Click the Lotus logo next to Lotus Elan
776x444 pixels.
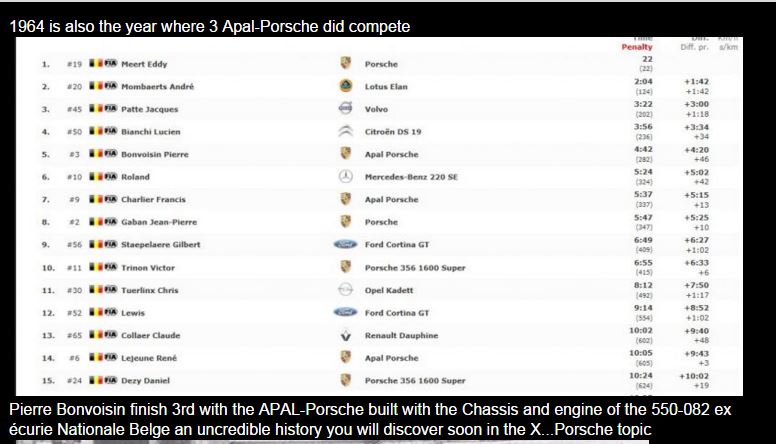(345, 86)
